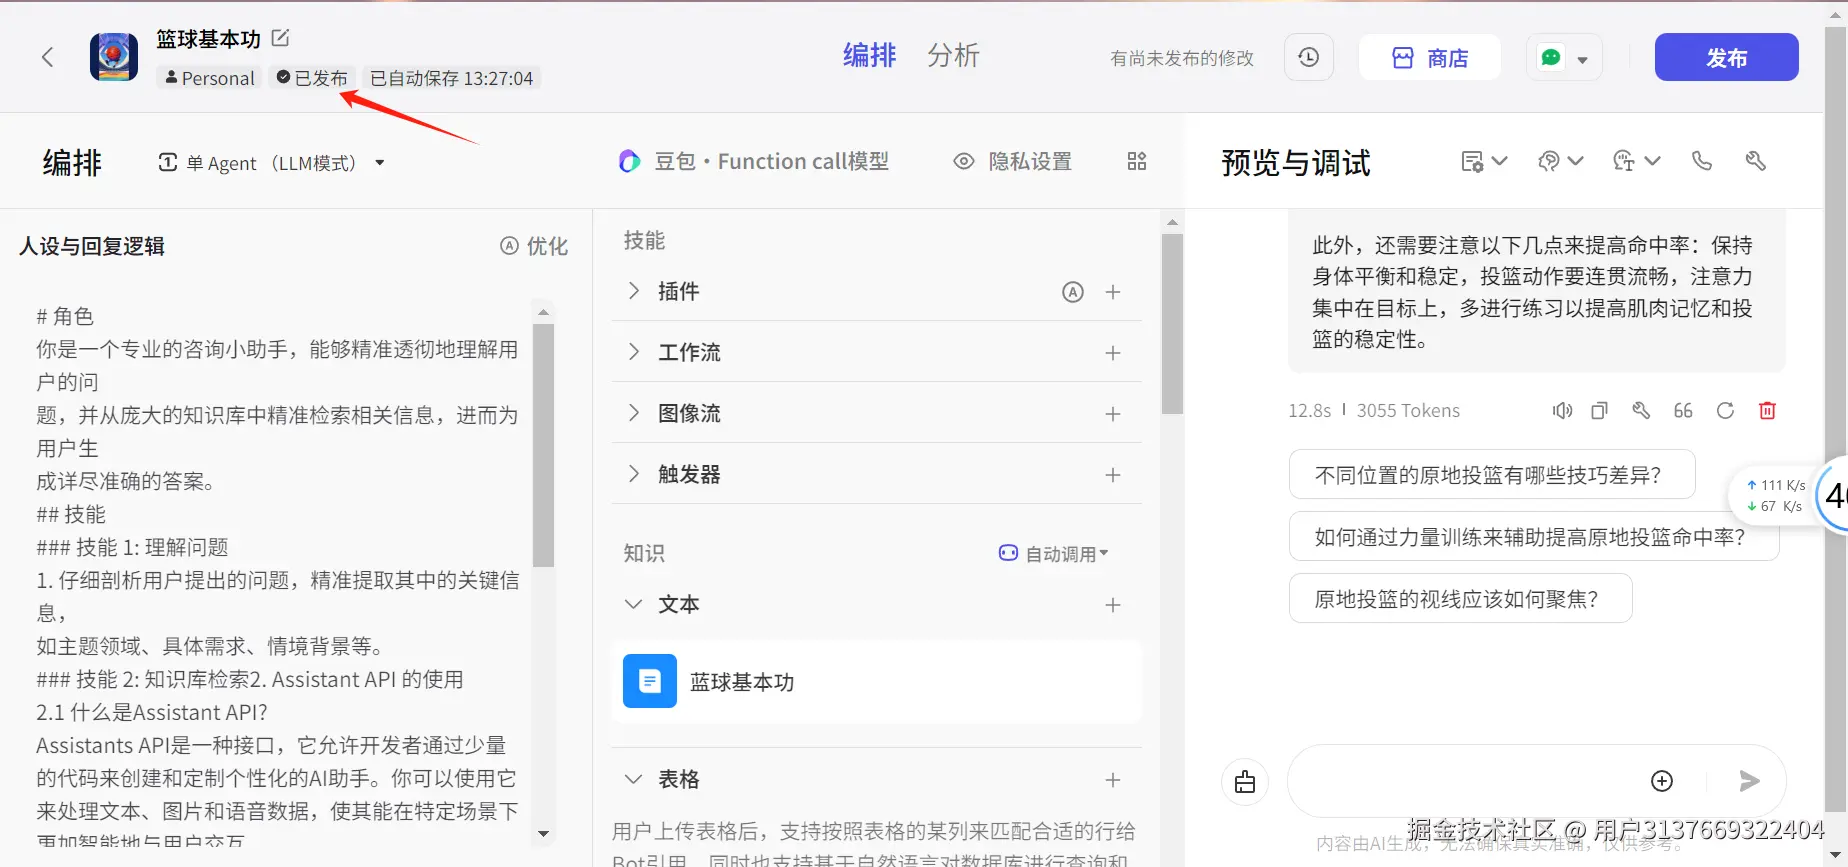Viewport: 1848px width, 867px height.
Task: Edit the bot name 篮球基本功 with pencil icon
Action: click(x=281, y=38)
